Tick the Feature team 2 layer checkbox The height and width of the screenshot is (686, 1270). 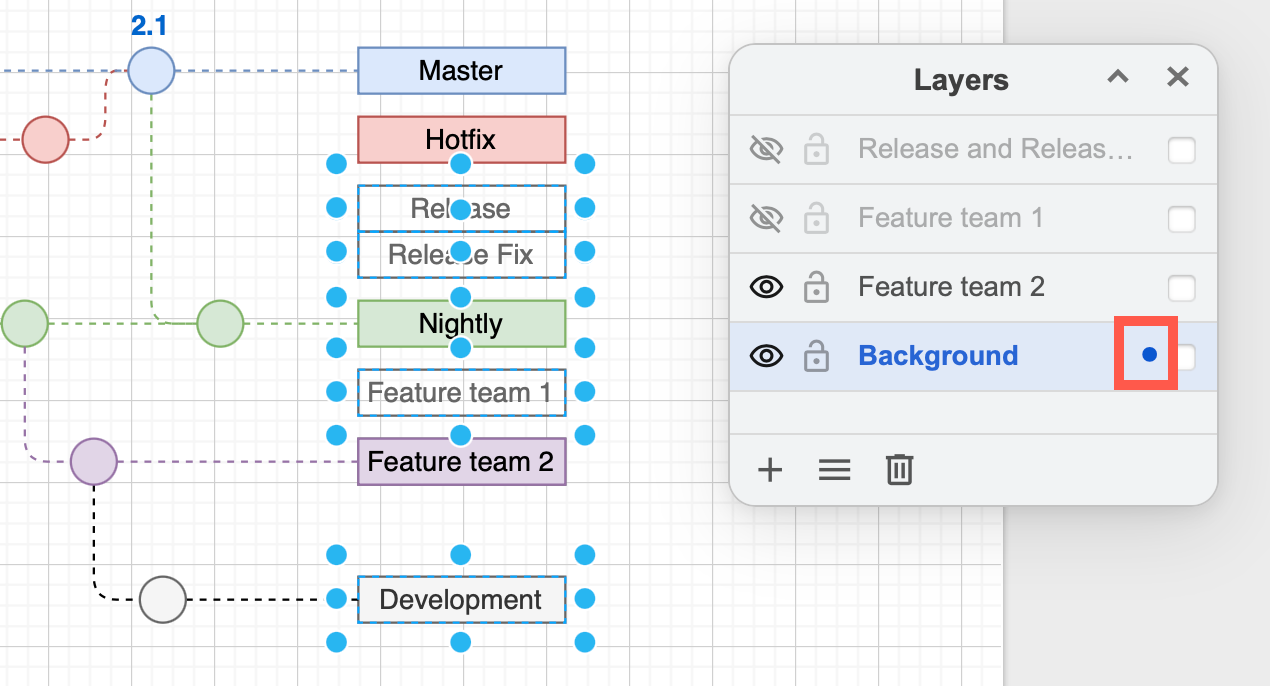pos(1182,288)
